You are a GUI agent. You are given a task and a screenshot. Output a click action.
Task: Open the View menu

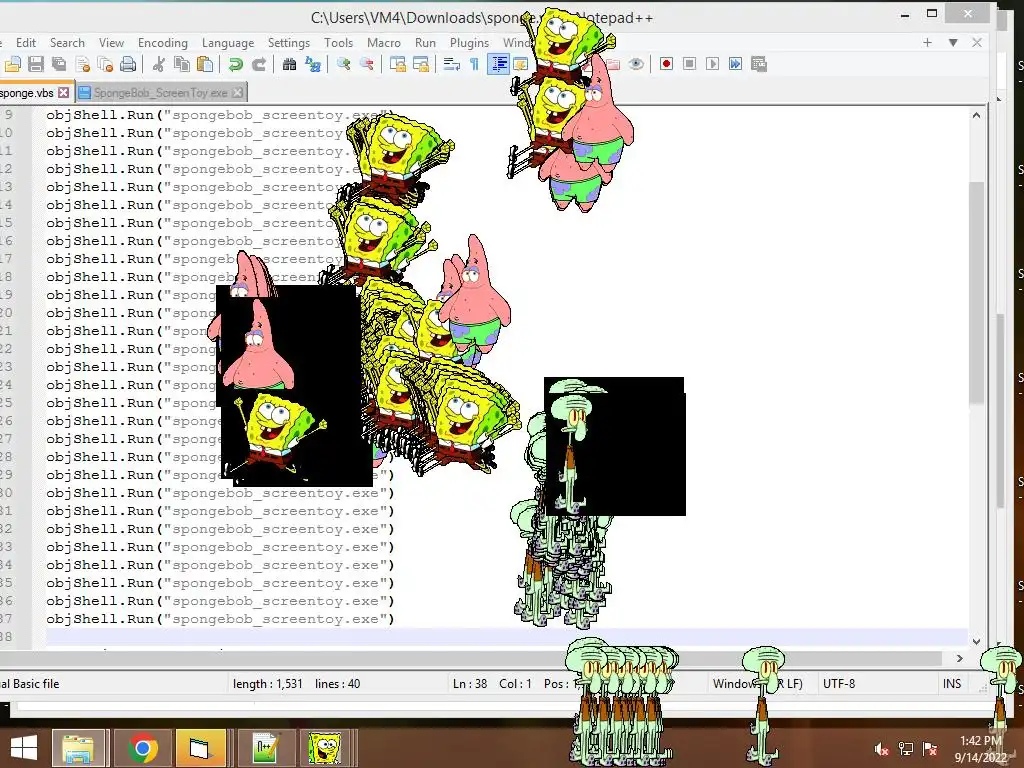click(x=111, y=42)
